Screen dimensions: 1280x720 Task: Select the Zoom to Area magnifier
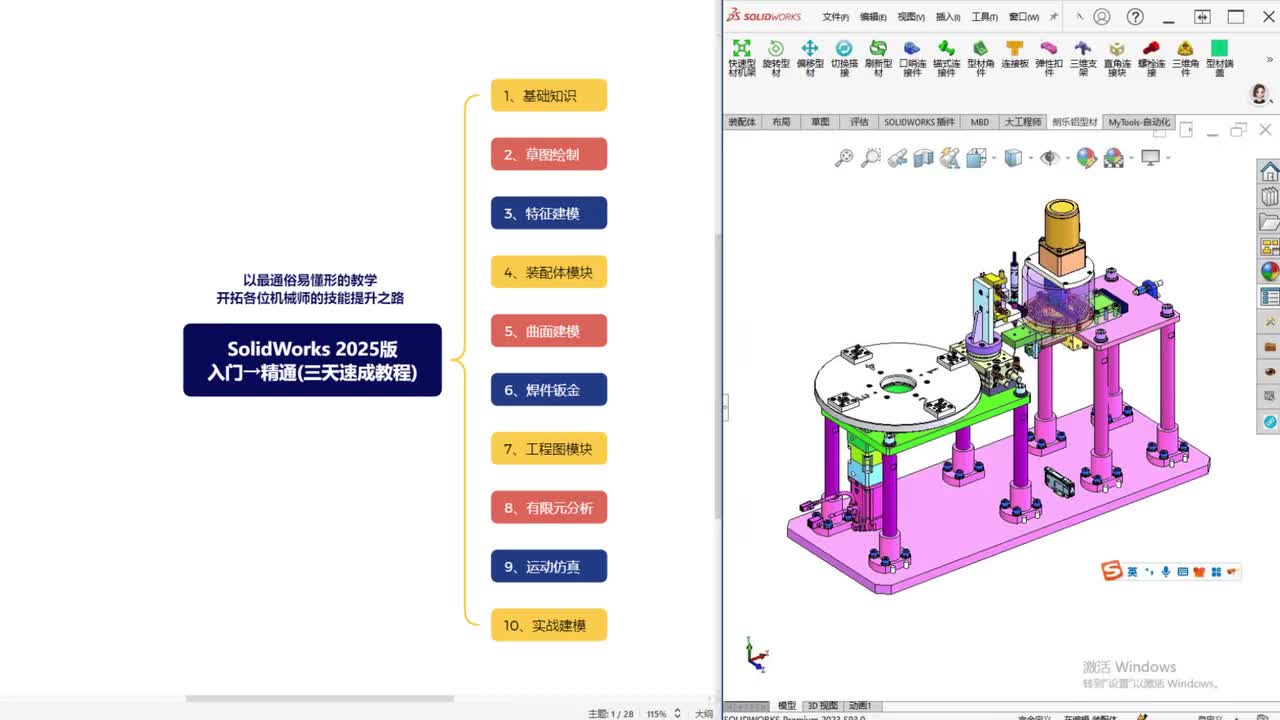871,158
